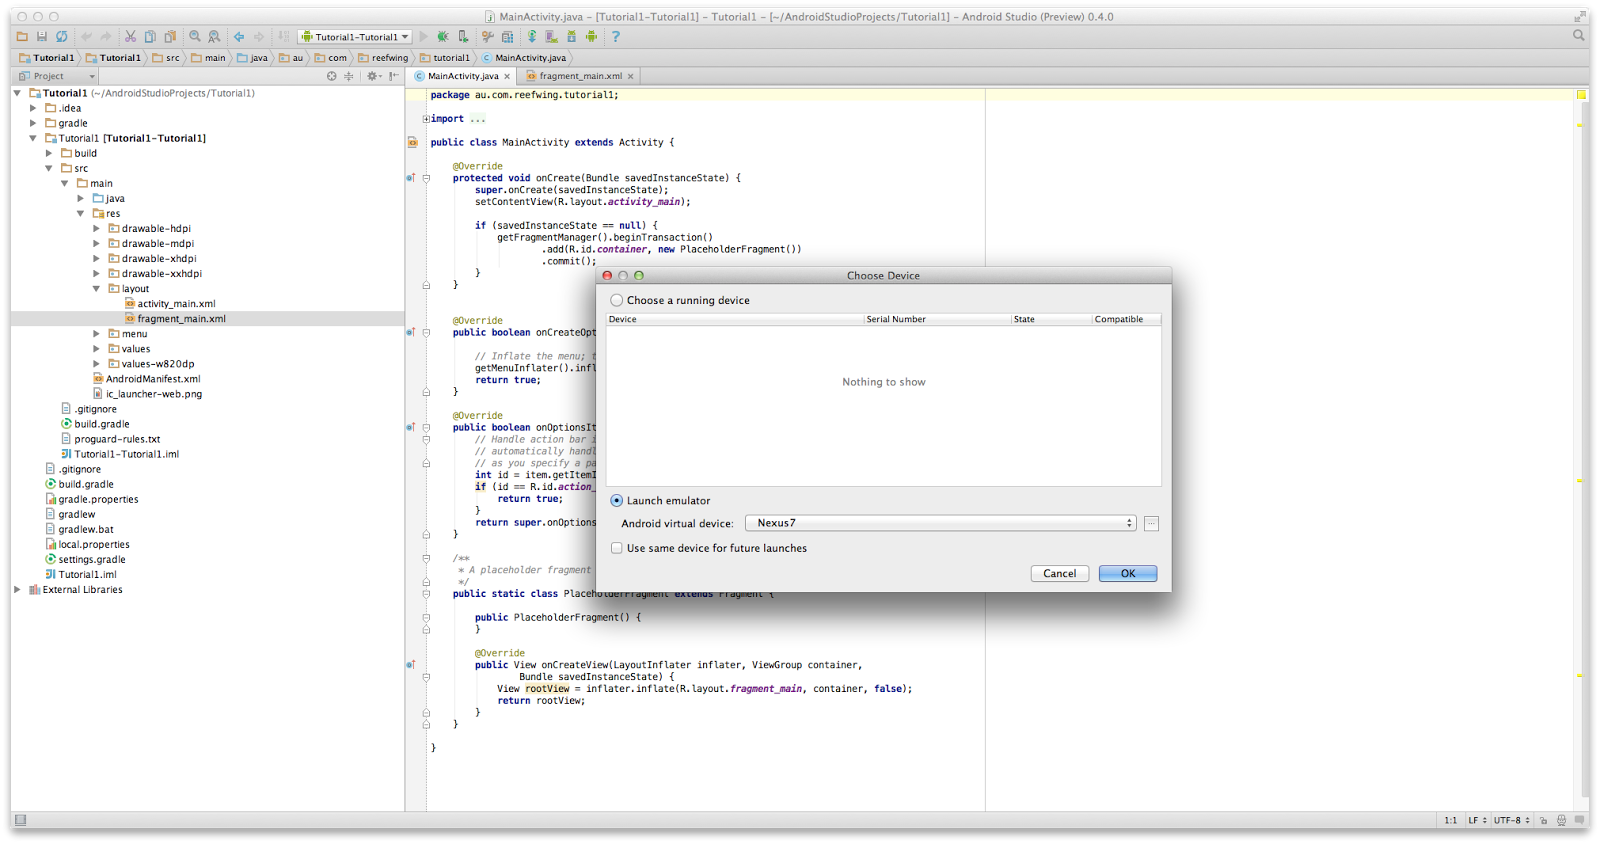Select 'Choose a running device' radio button

(x=617, y=300)
